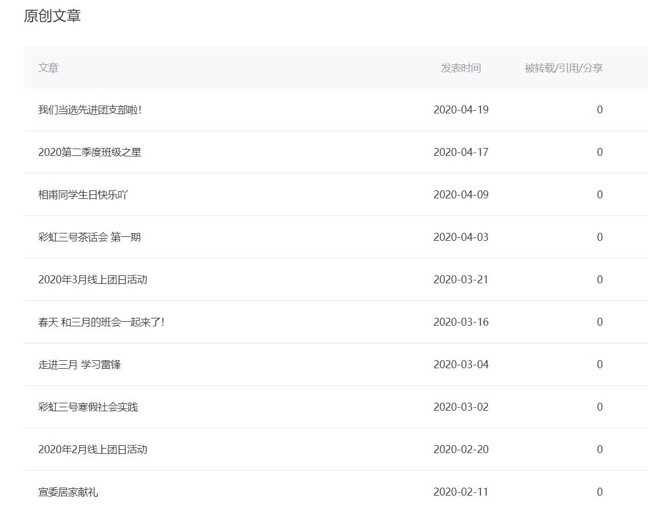Image resolution: width=648 pixels, height=506 pixels.
Task: Click the publish date 2020-04-19
Action: pos(461,110)
